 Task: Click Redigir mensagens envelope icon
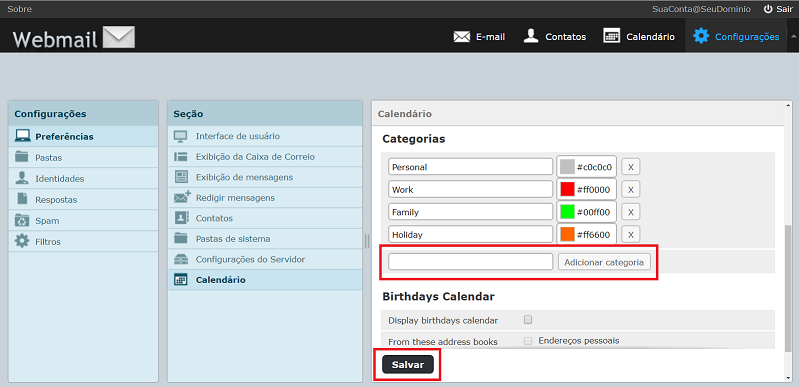tap(182, 197)
